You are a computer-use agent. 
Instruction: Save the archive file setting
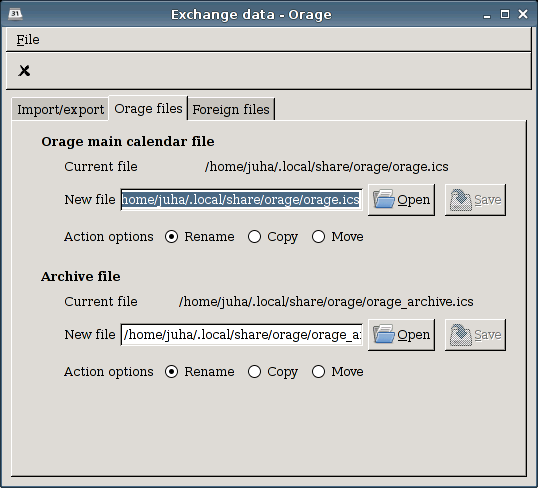(475, 335)
